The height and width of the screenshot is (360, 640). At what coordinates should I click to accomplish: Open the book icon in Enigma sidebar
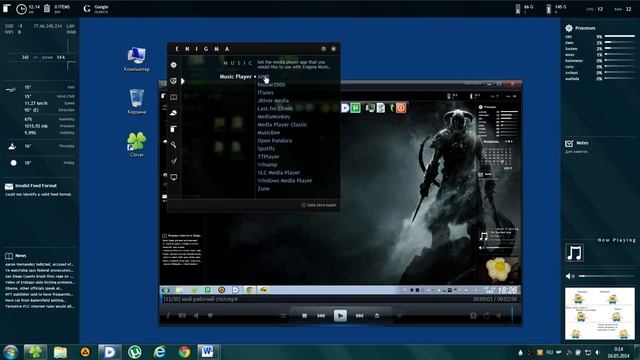(x=173, y=97)
